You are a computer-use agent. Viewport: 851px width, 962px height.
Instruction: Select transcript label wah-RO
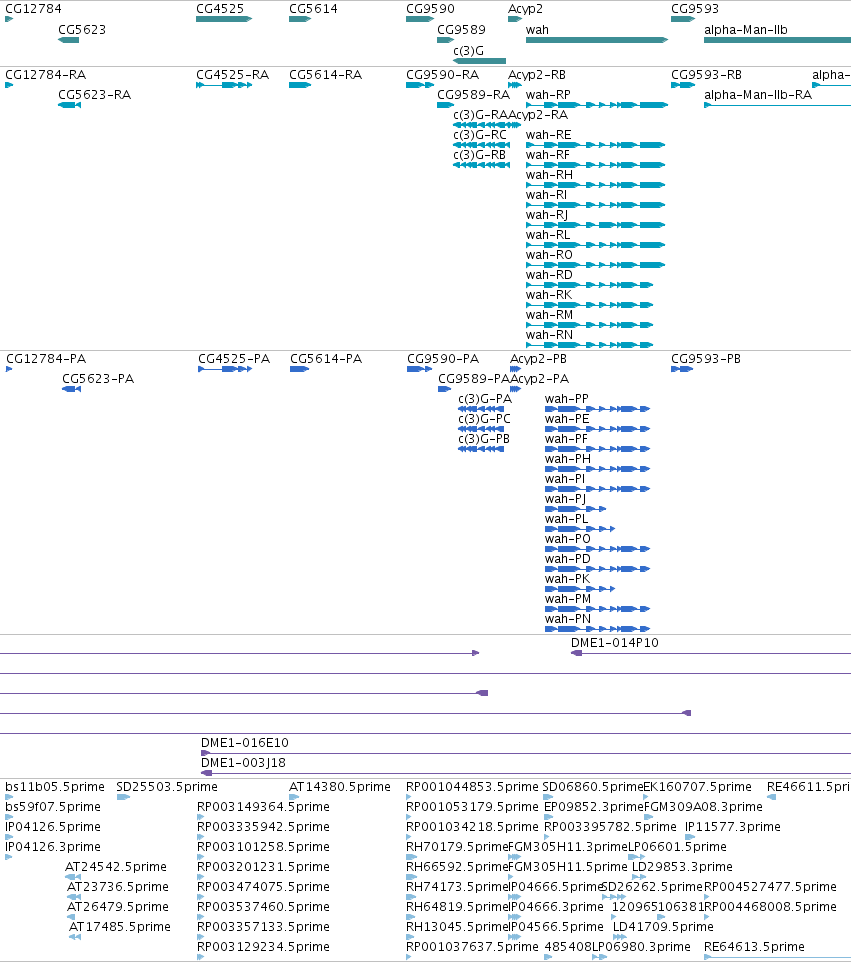click(x=549, y=255)
